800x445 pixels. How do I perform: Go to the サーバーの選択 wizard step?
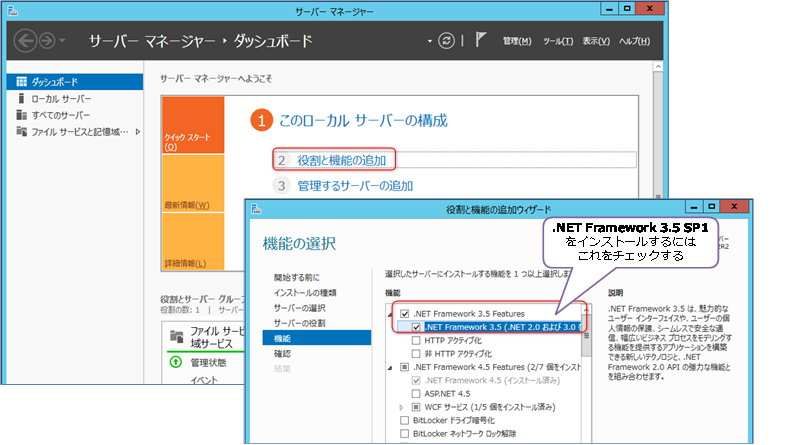(299, 308)
